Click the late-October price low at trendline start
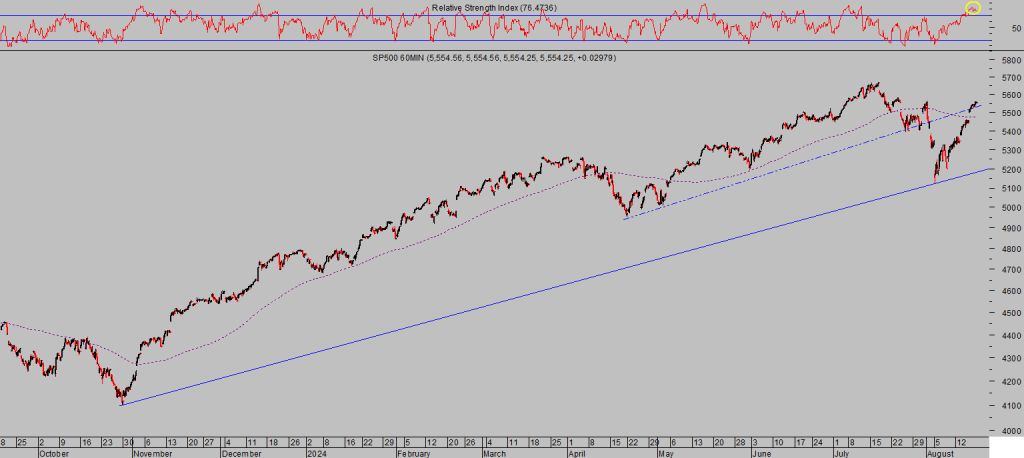 click(x=121, y=403)
